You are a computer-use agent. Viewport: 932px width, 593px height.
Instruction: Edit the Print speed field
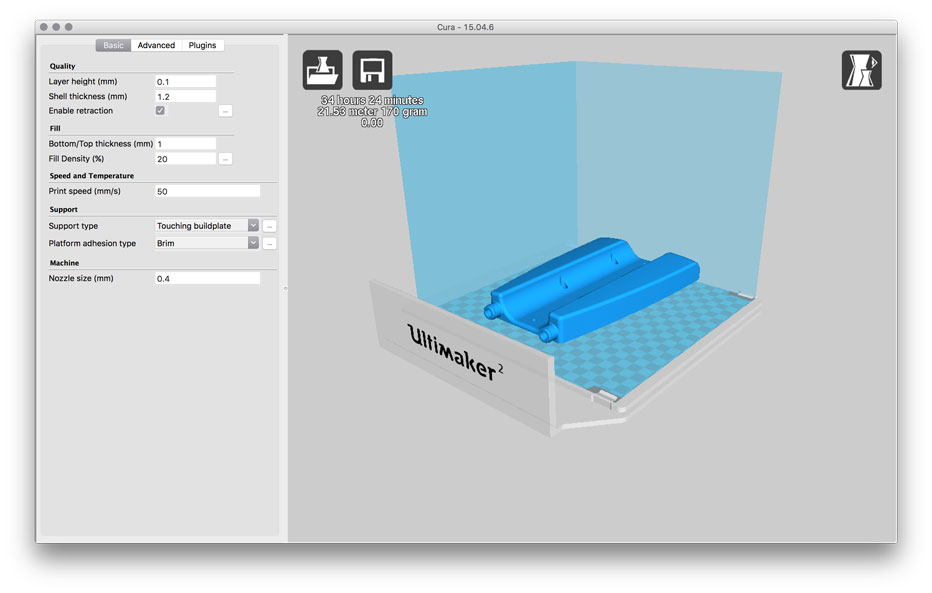[207, 191]
